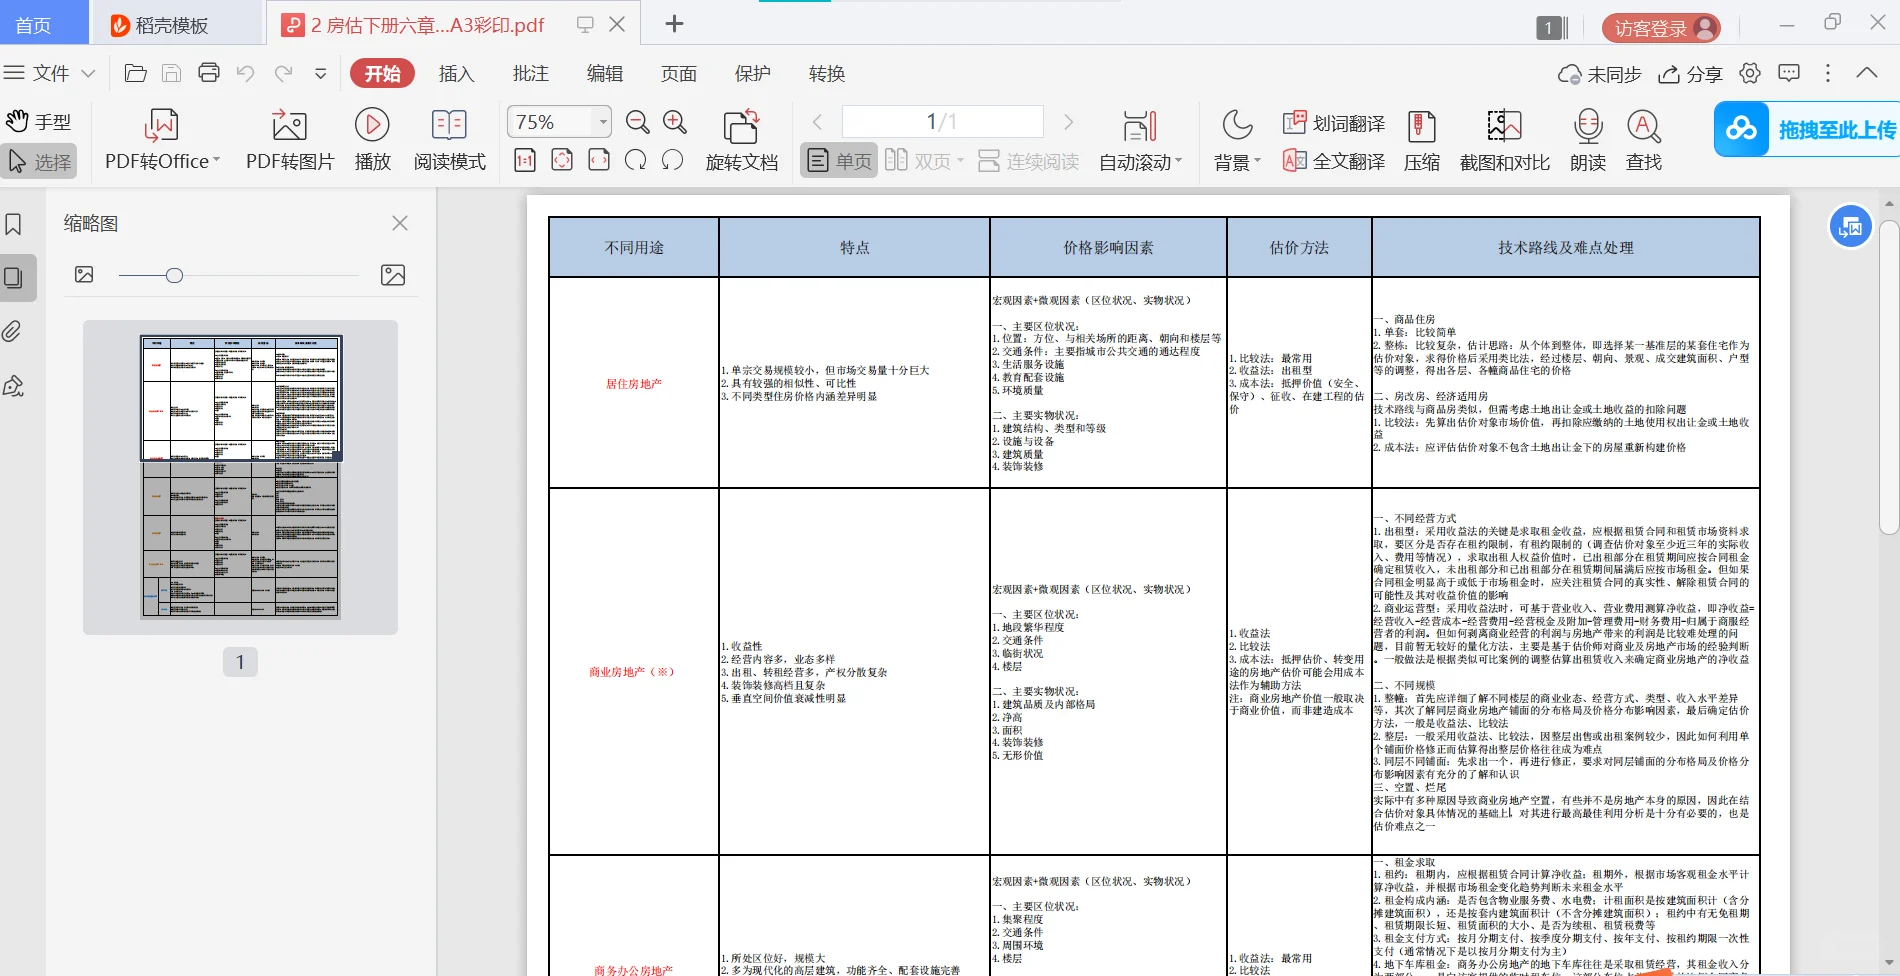1900x976 pixels.
Task: Switch to the 首页 tab
Action: tap(33, 25)
